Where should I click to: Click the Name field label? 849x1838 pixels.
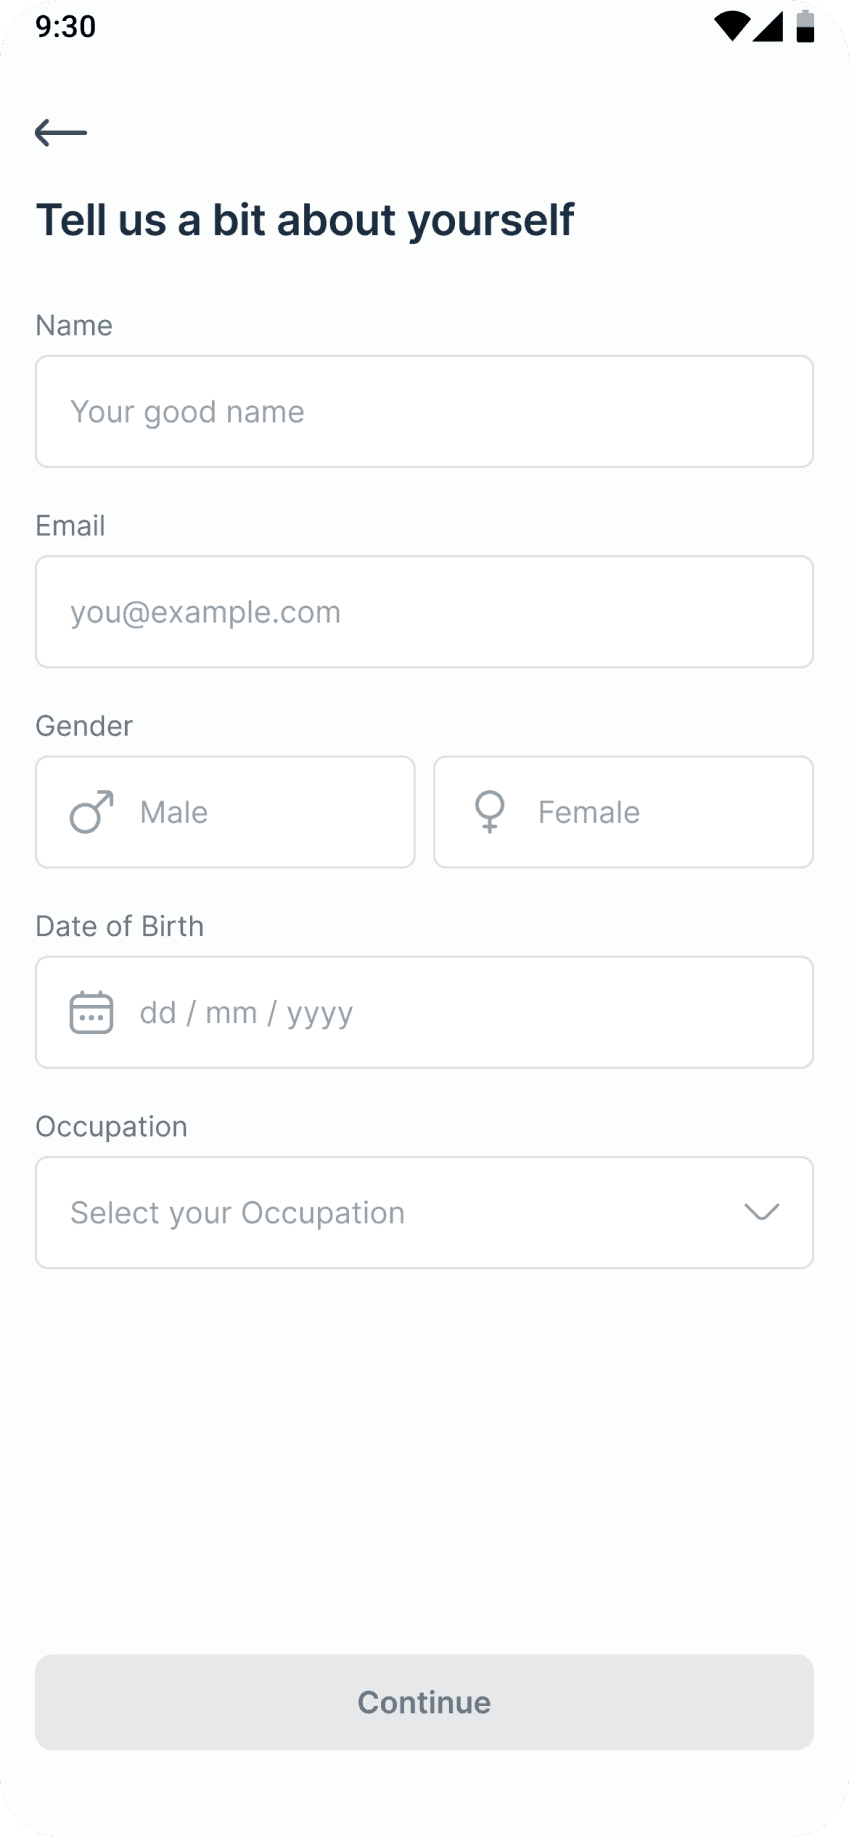[74, 326]
